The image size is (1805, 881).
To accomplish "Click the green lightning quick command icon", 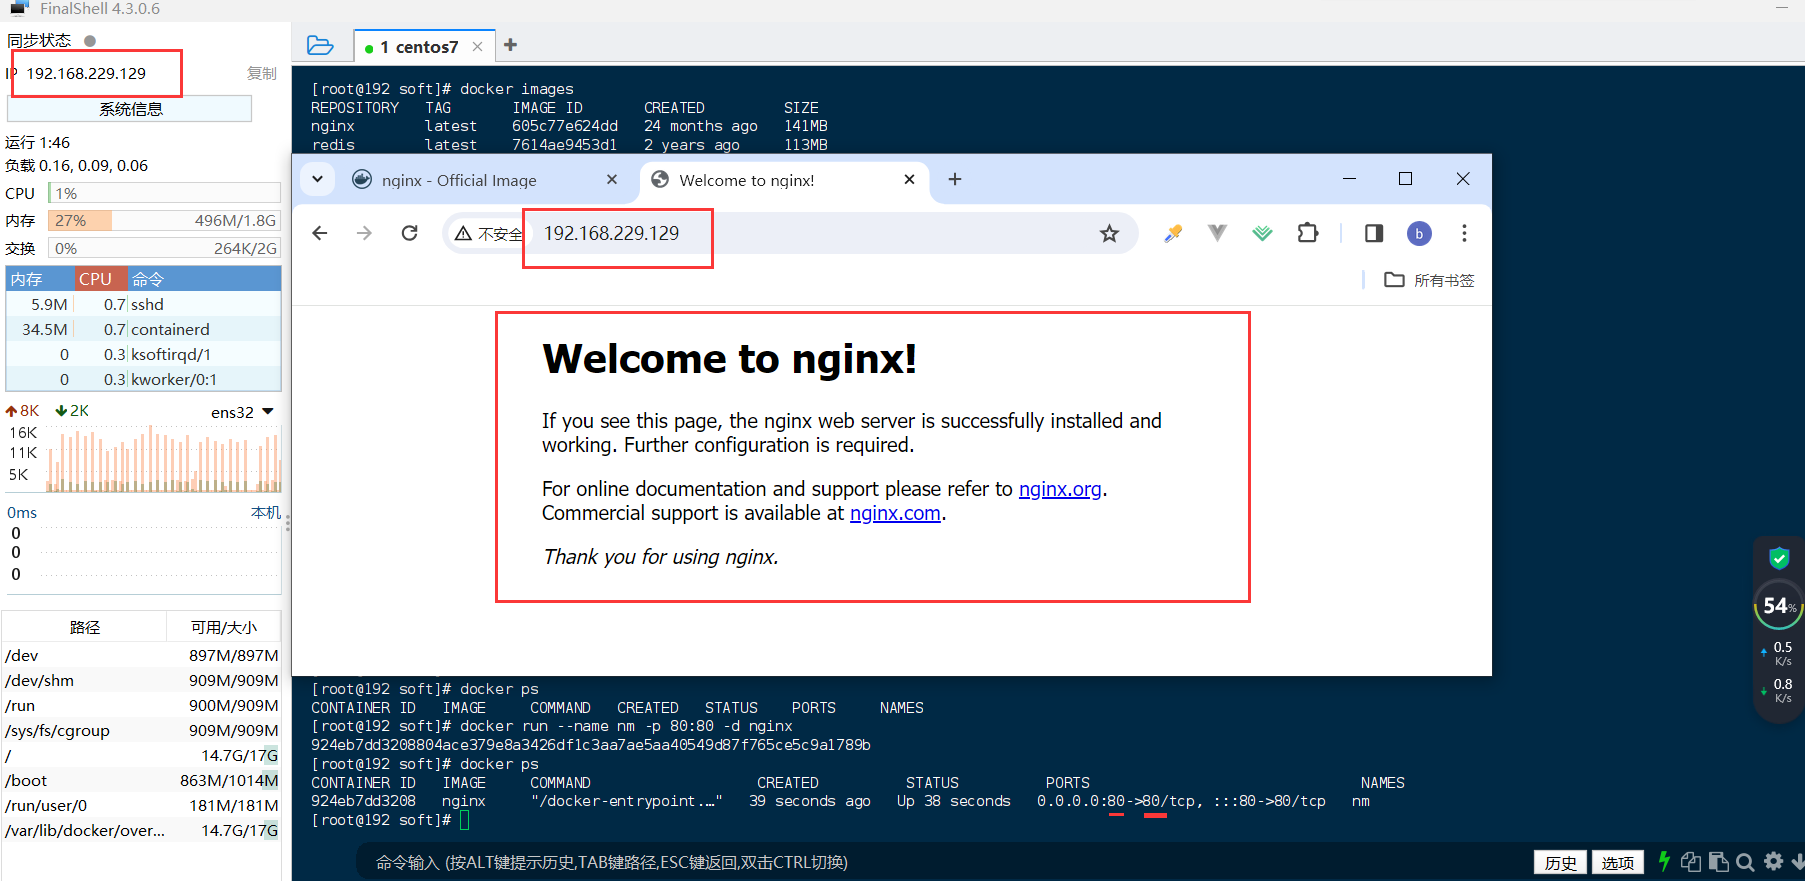I will (x=1664, y=861).
